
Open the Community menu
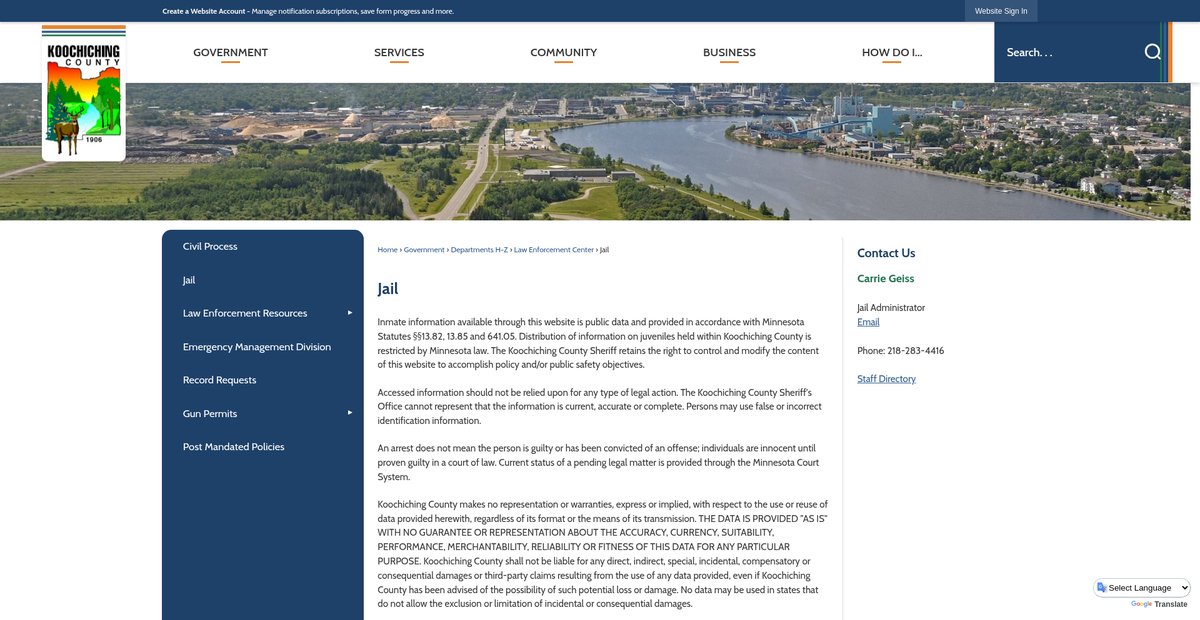(x=563, y=53)
